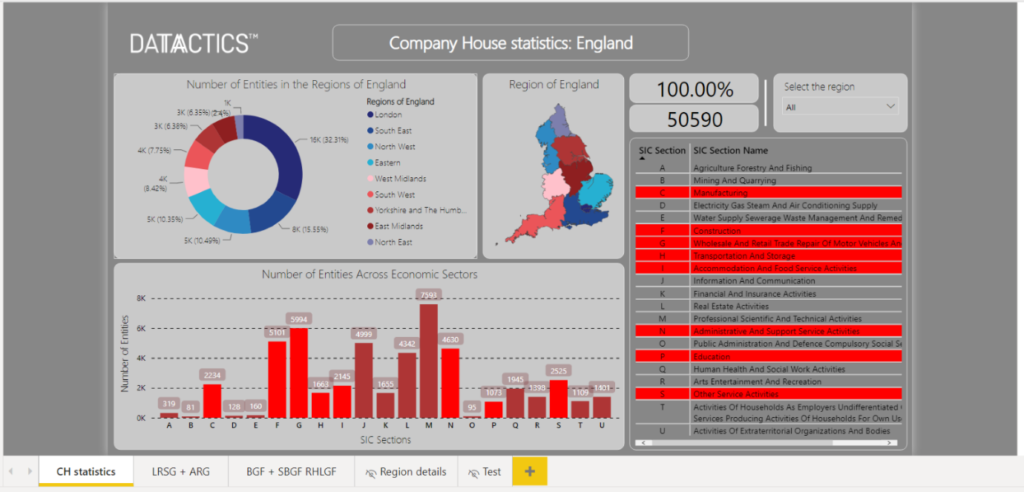Click the yellow add new page button

(x=529, y=471)
